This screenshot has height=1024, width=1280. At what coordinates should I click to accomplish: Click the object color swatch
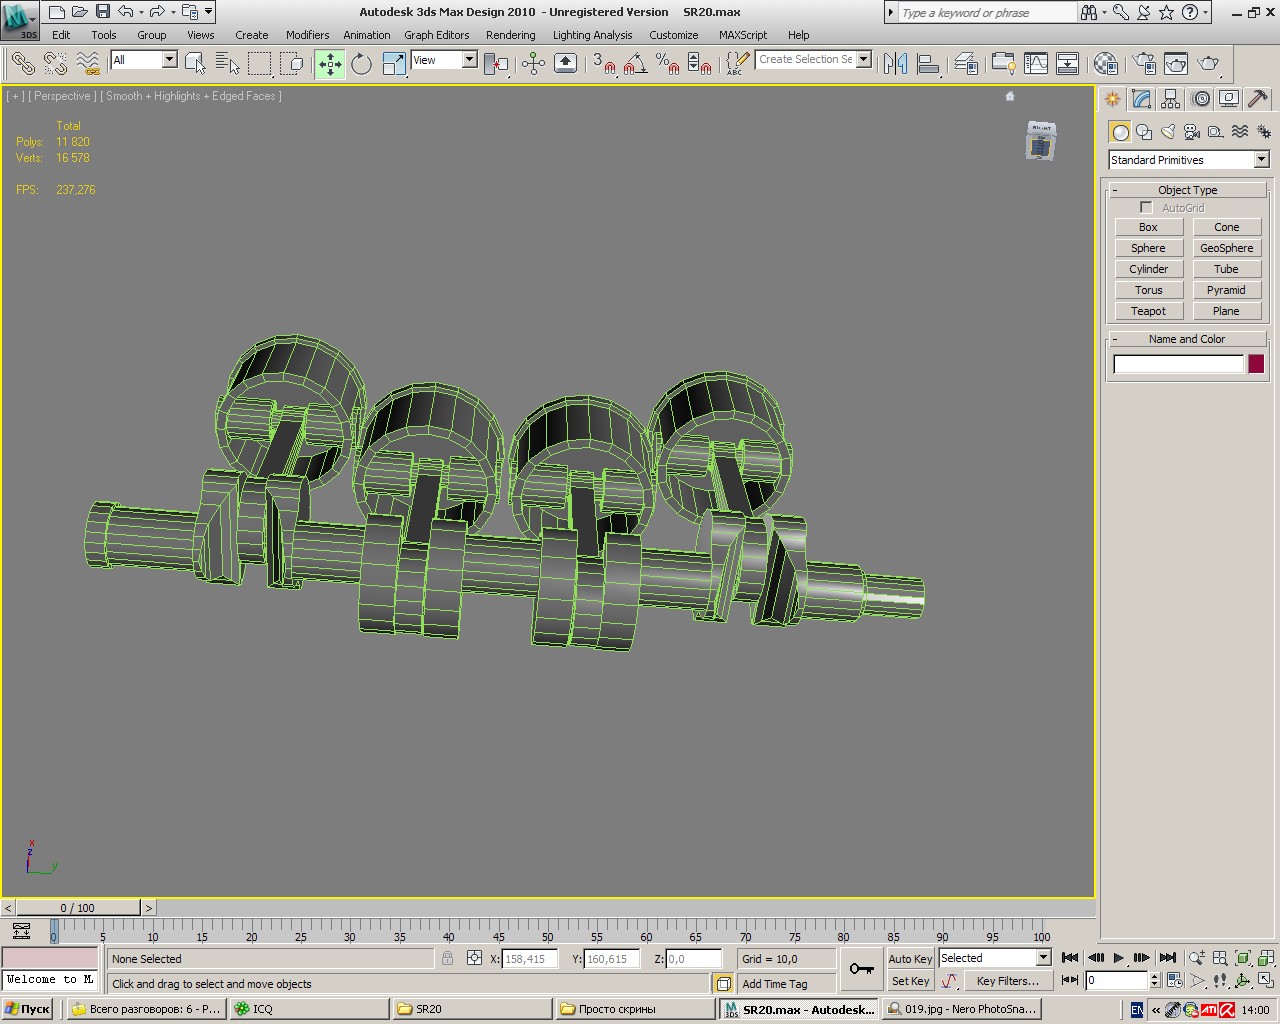[1256, 364]
